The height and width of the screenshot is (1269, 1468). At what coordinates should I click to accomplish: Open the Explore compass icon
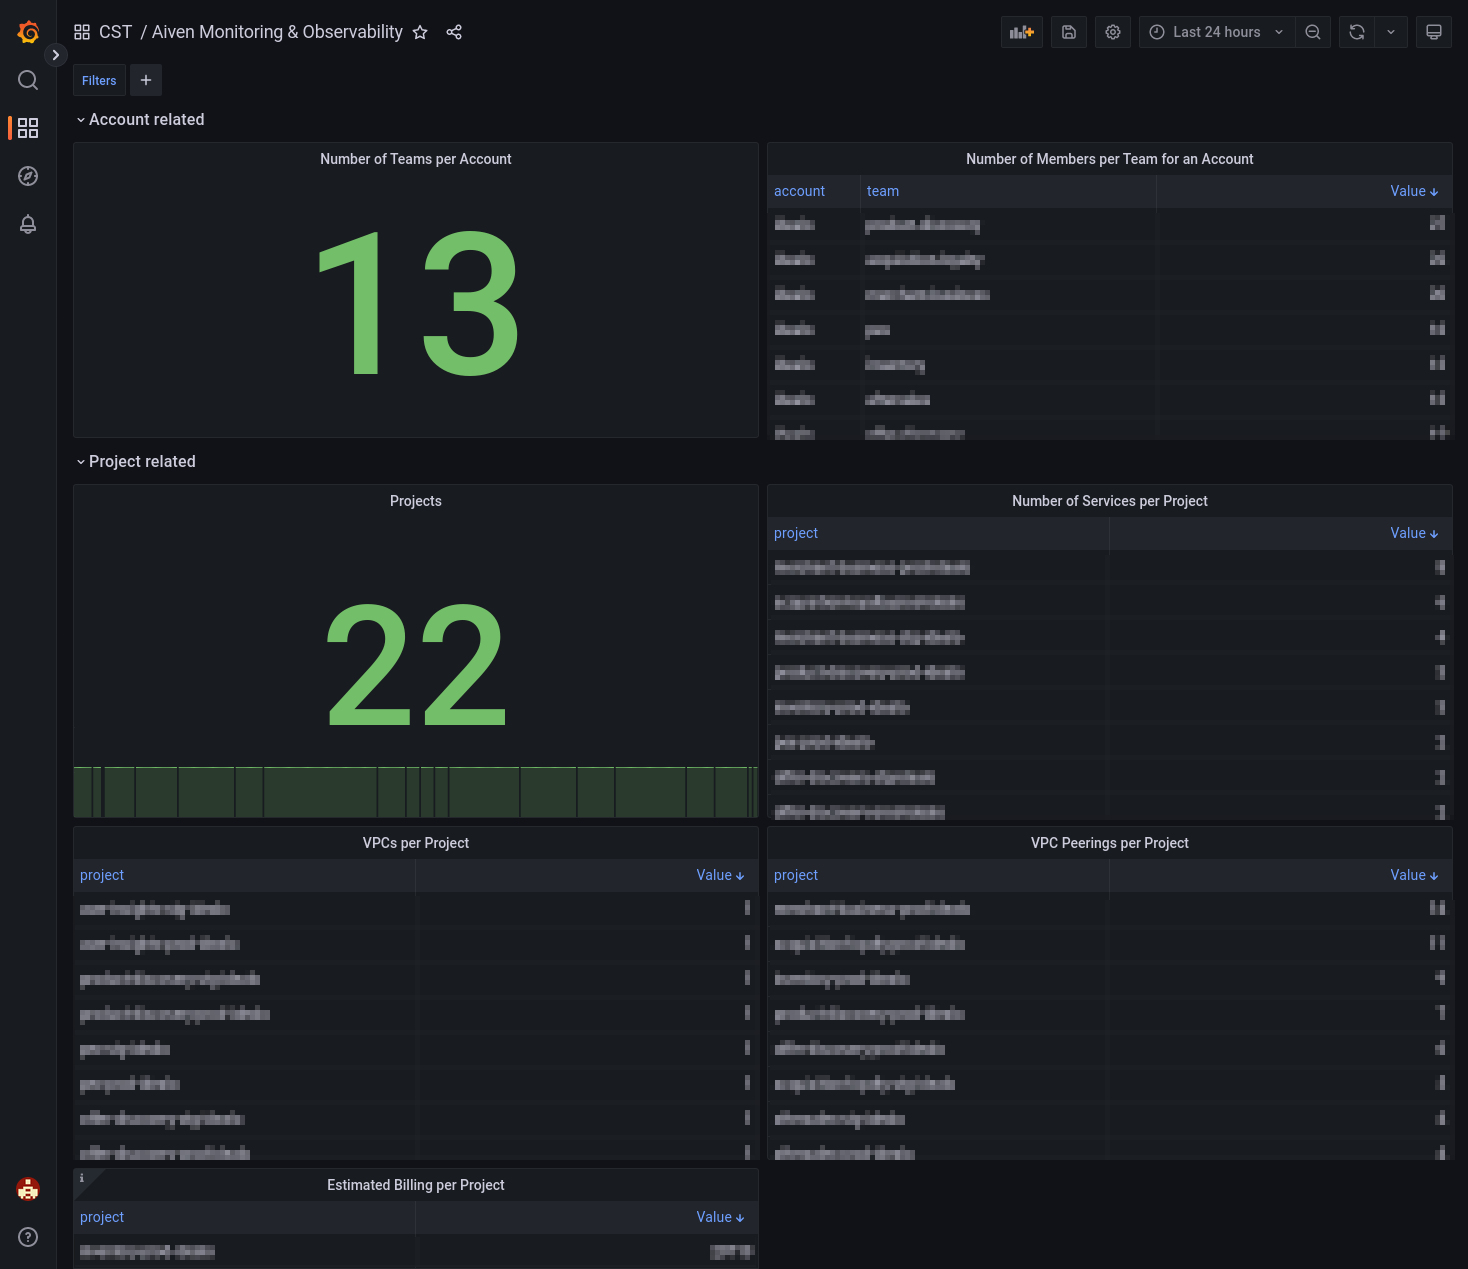point(28,176)
